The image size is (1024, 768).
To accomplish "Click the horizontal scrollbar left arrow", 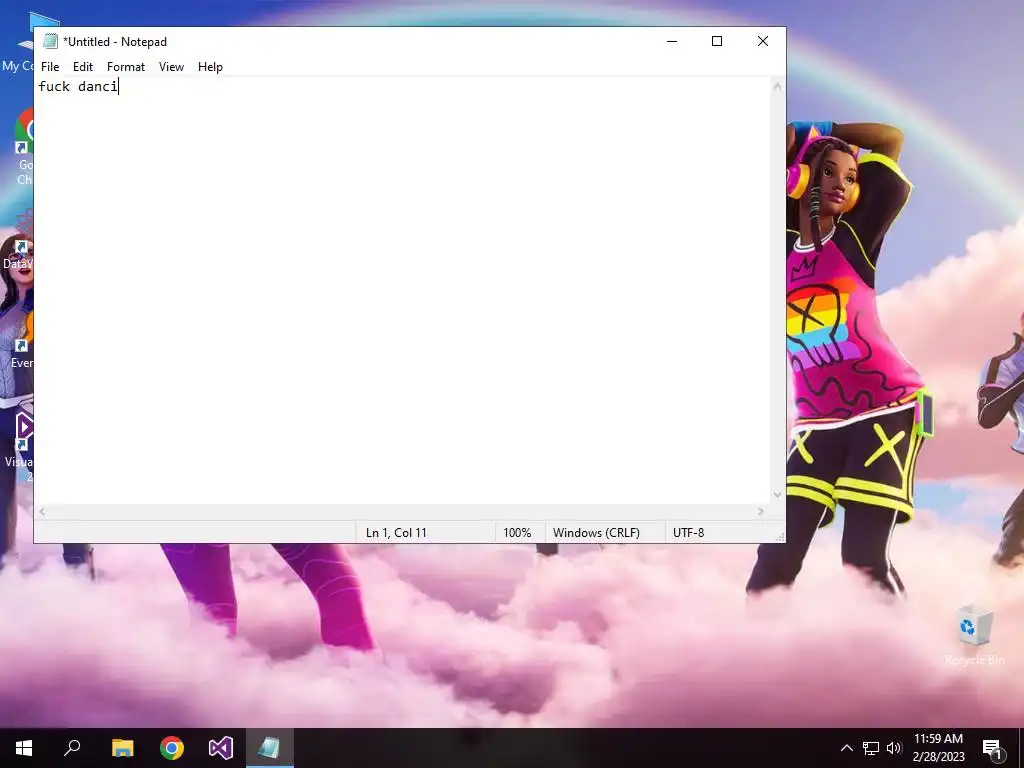I will click(42, 511).
